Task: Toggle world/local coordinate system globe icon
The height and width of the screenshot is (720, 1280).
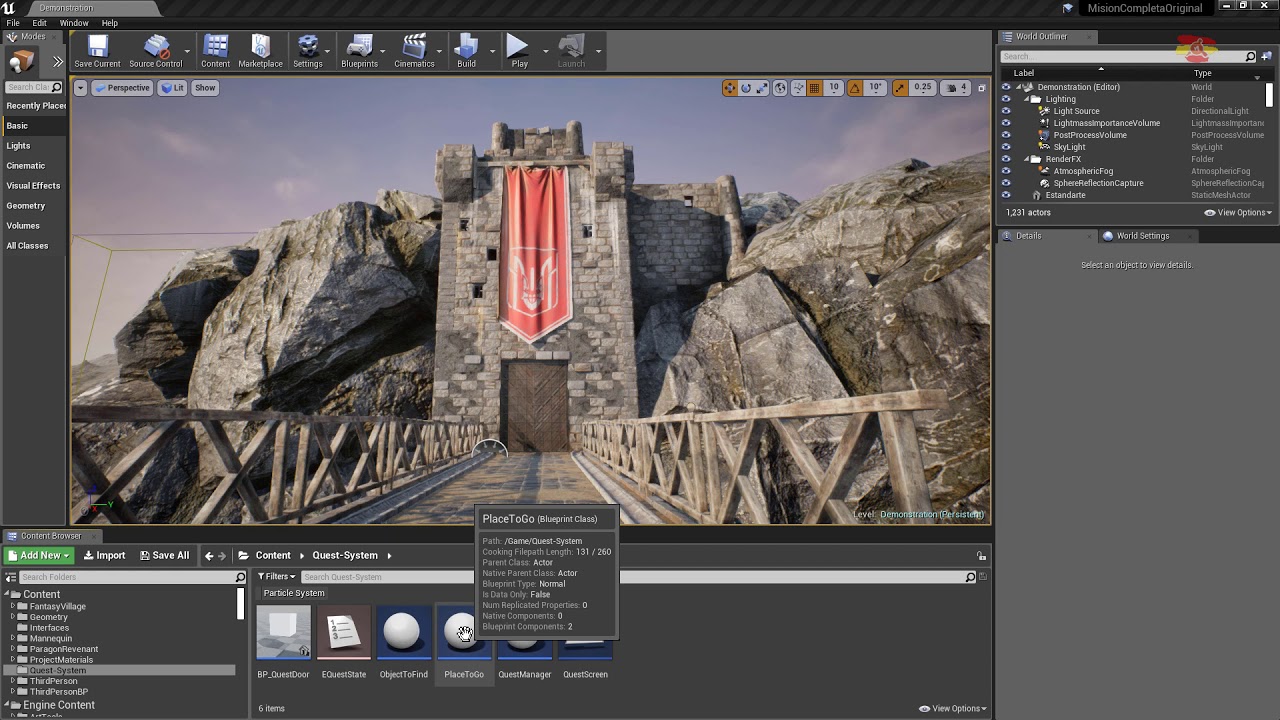Action: pos(780,88)
